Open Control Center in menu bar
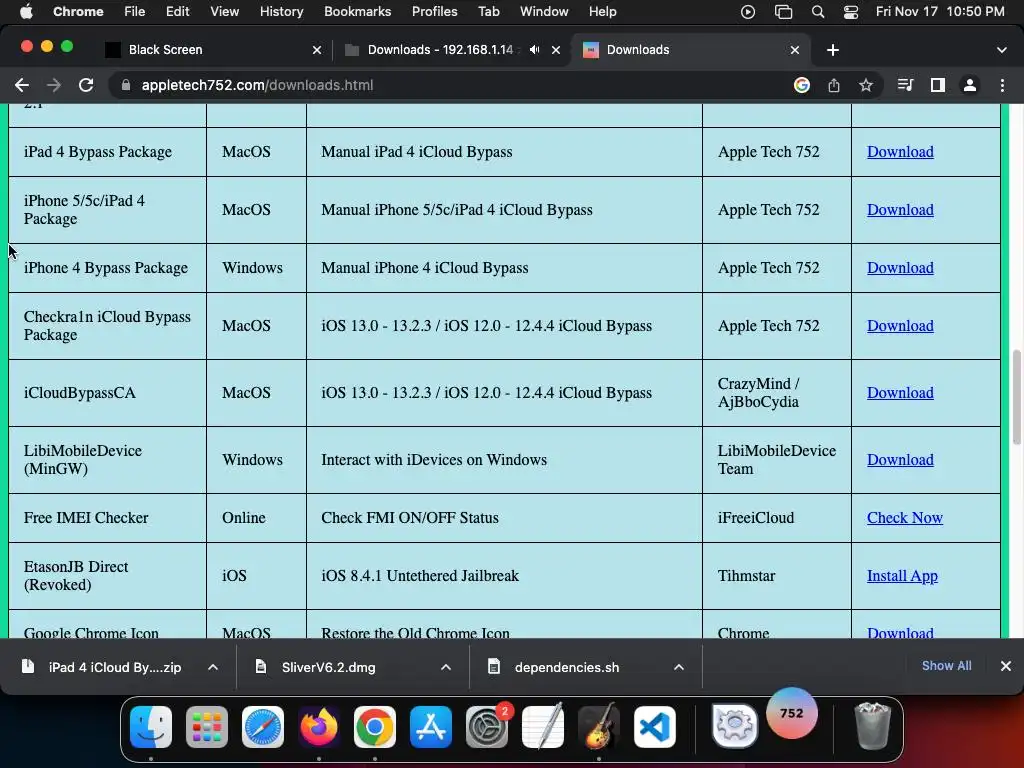The image size is (1024, 768). [x=851, y=12]
